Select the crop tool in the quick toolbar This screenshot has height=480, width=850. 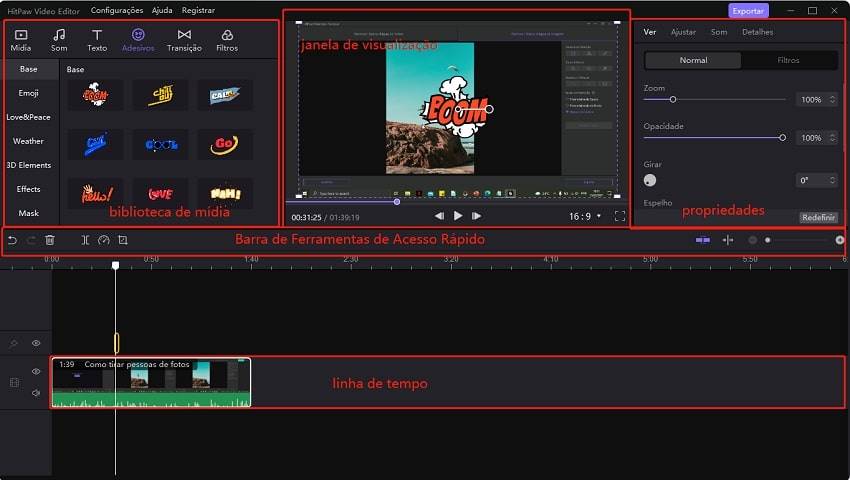coord(123,240)
